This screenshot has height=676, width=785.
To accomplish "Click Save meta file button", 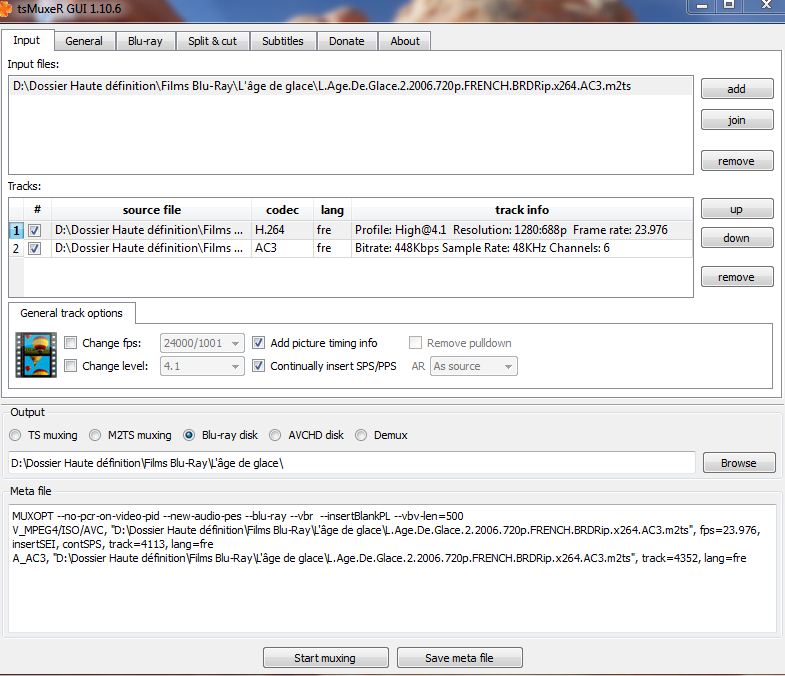I will (x=460, y=658).
